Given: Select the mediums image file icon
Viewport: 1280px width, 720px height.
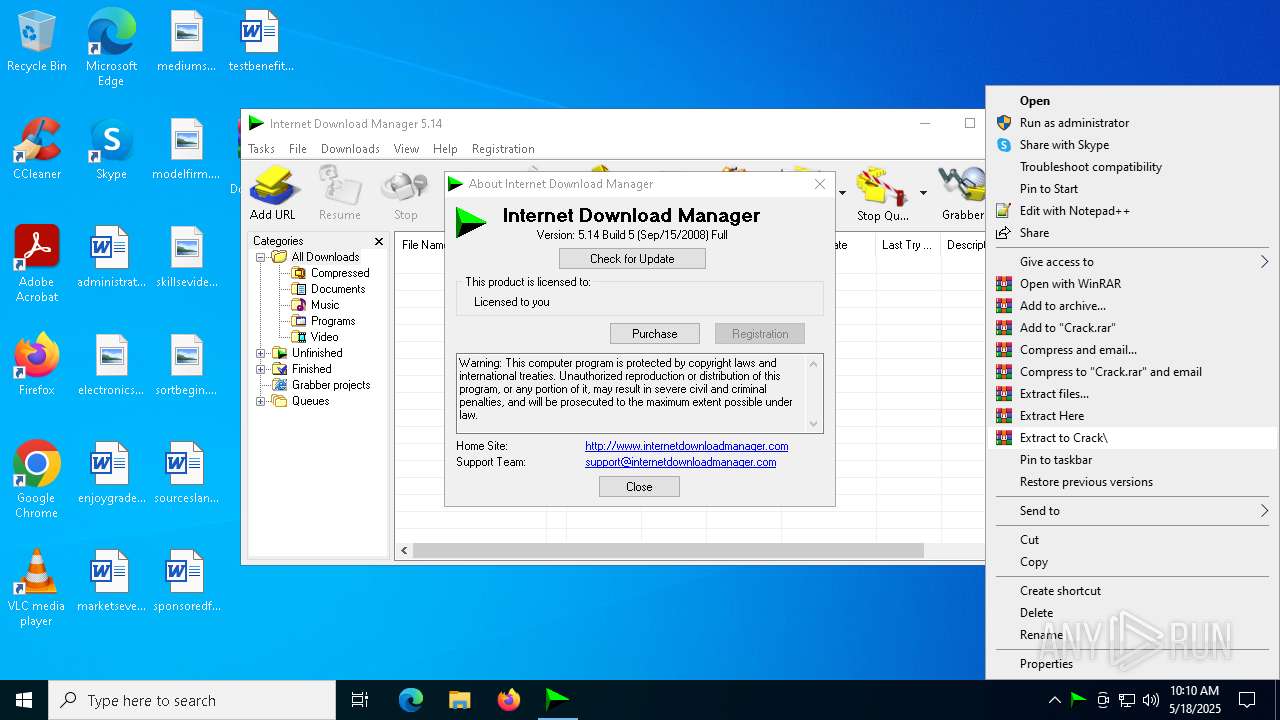Looking at the screenshot, I should click(186, 42).
